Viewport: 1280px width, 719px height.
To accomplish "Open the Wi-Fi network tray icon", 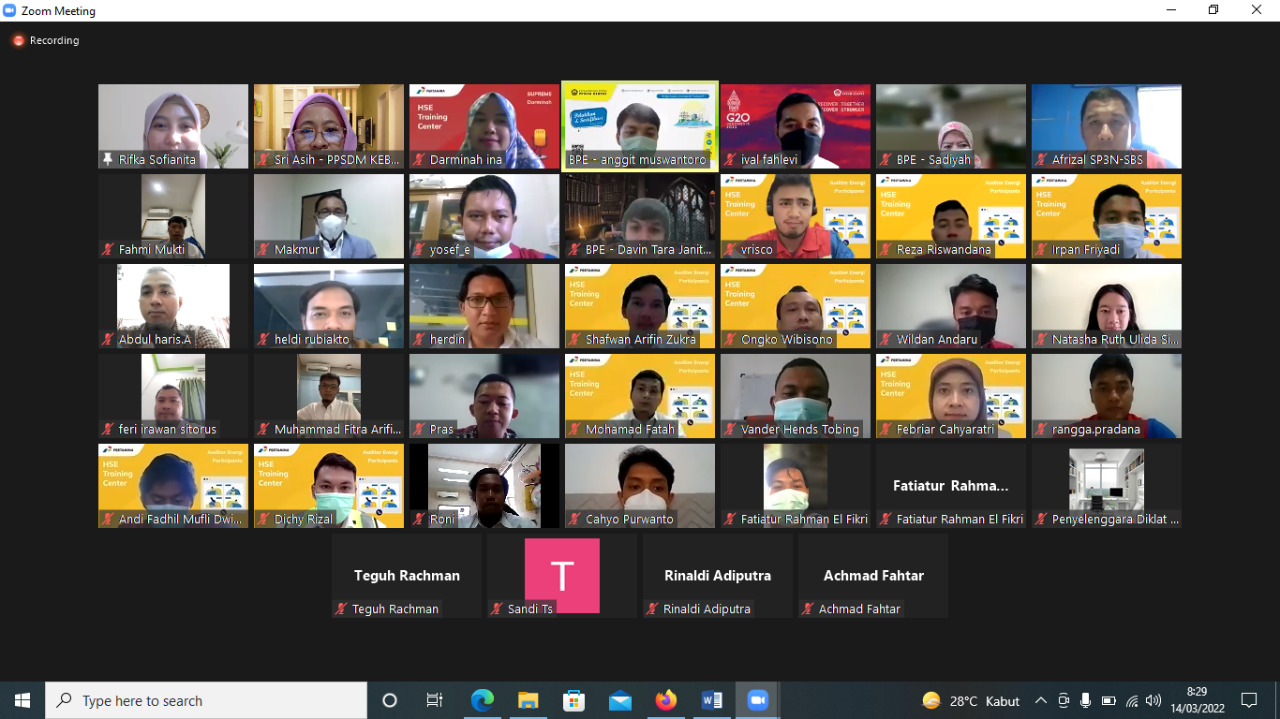I will tap(1131, 701).
